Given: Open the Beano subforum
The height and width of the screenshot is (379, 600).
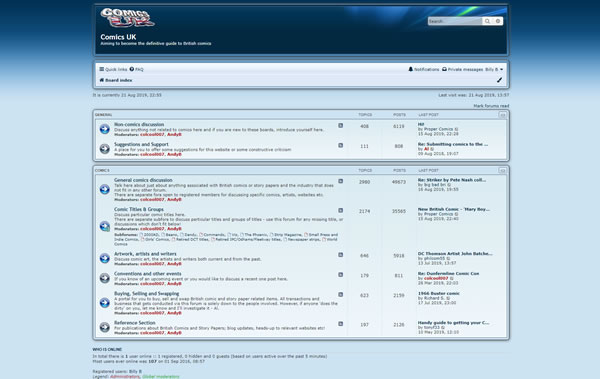Looking at the screenshot, I should (170, 235).
